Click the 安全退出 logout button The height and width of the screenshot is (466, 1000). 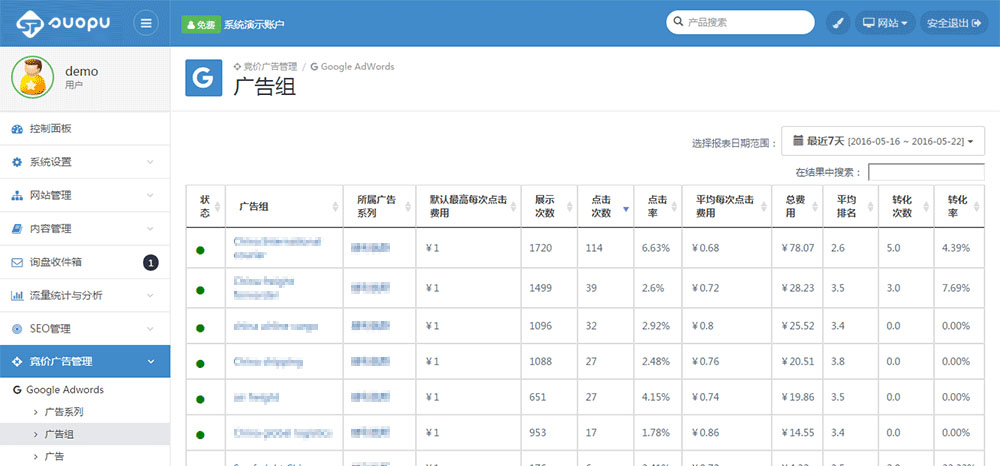pos(954,23)
